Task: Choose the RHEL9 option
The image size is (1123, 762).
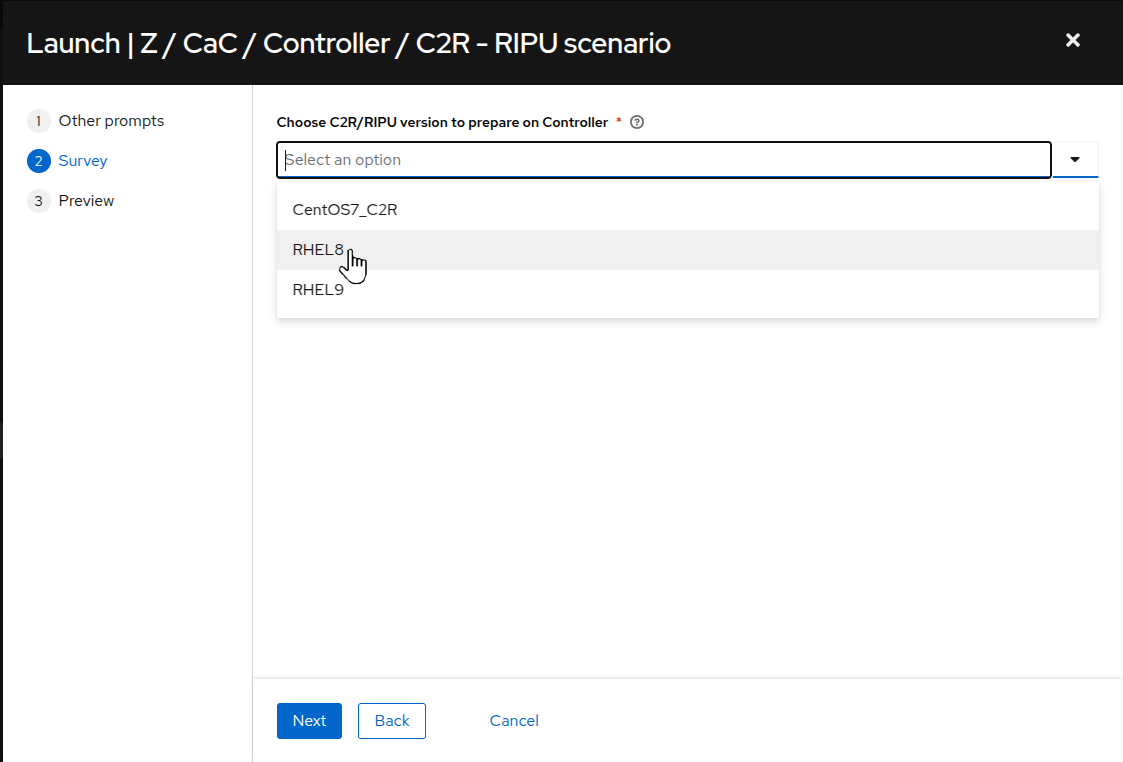Action: [x=688, y=290]
